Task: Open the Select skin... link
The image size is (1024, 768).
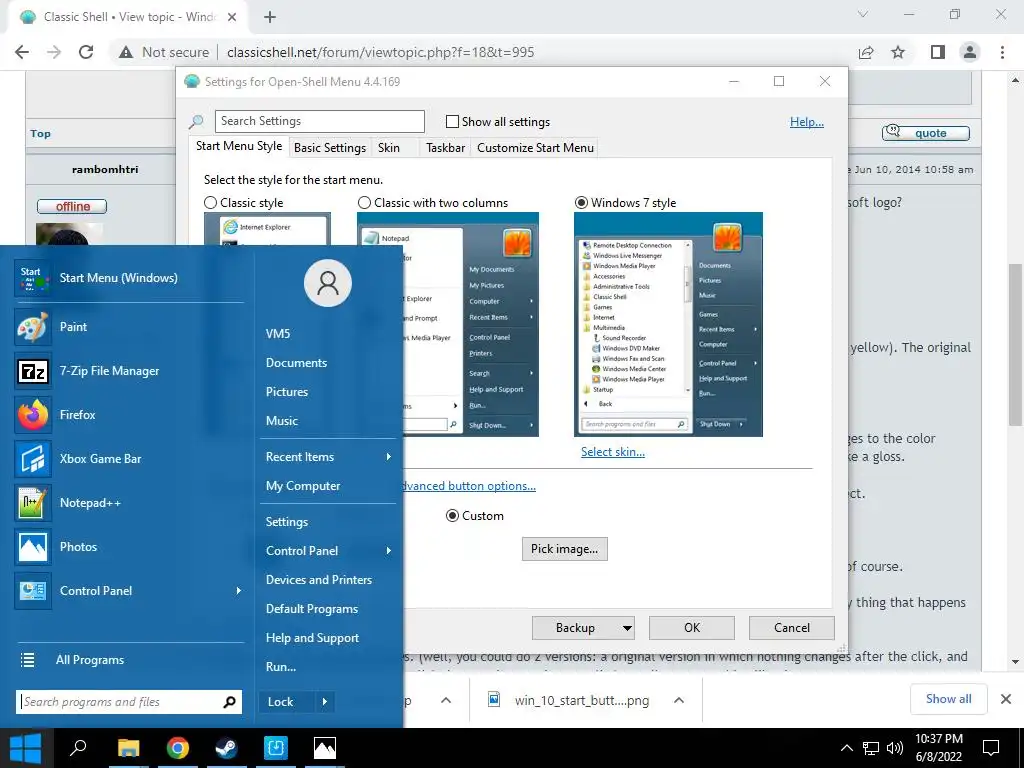Action: [613, 452]
